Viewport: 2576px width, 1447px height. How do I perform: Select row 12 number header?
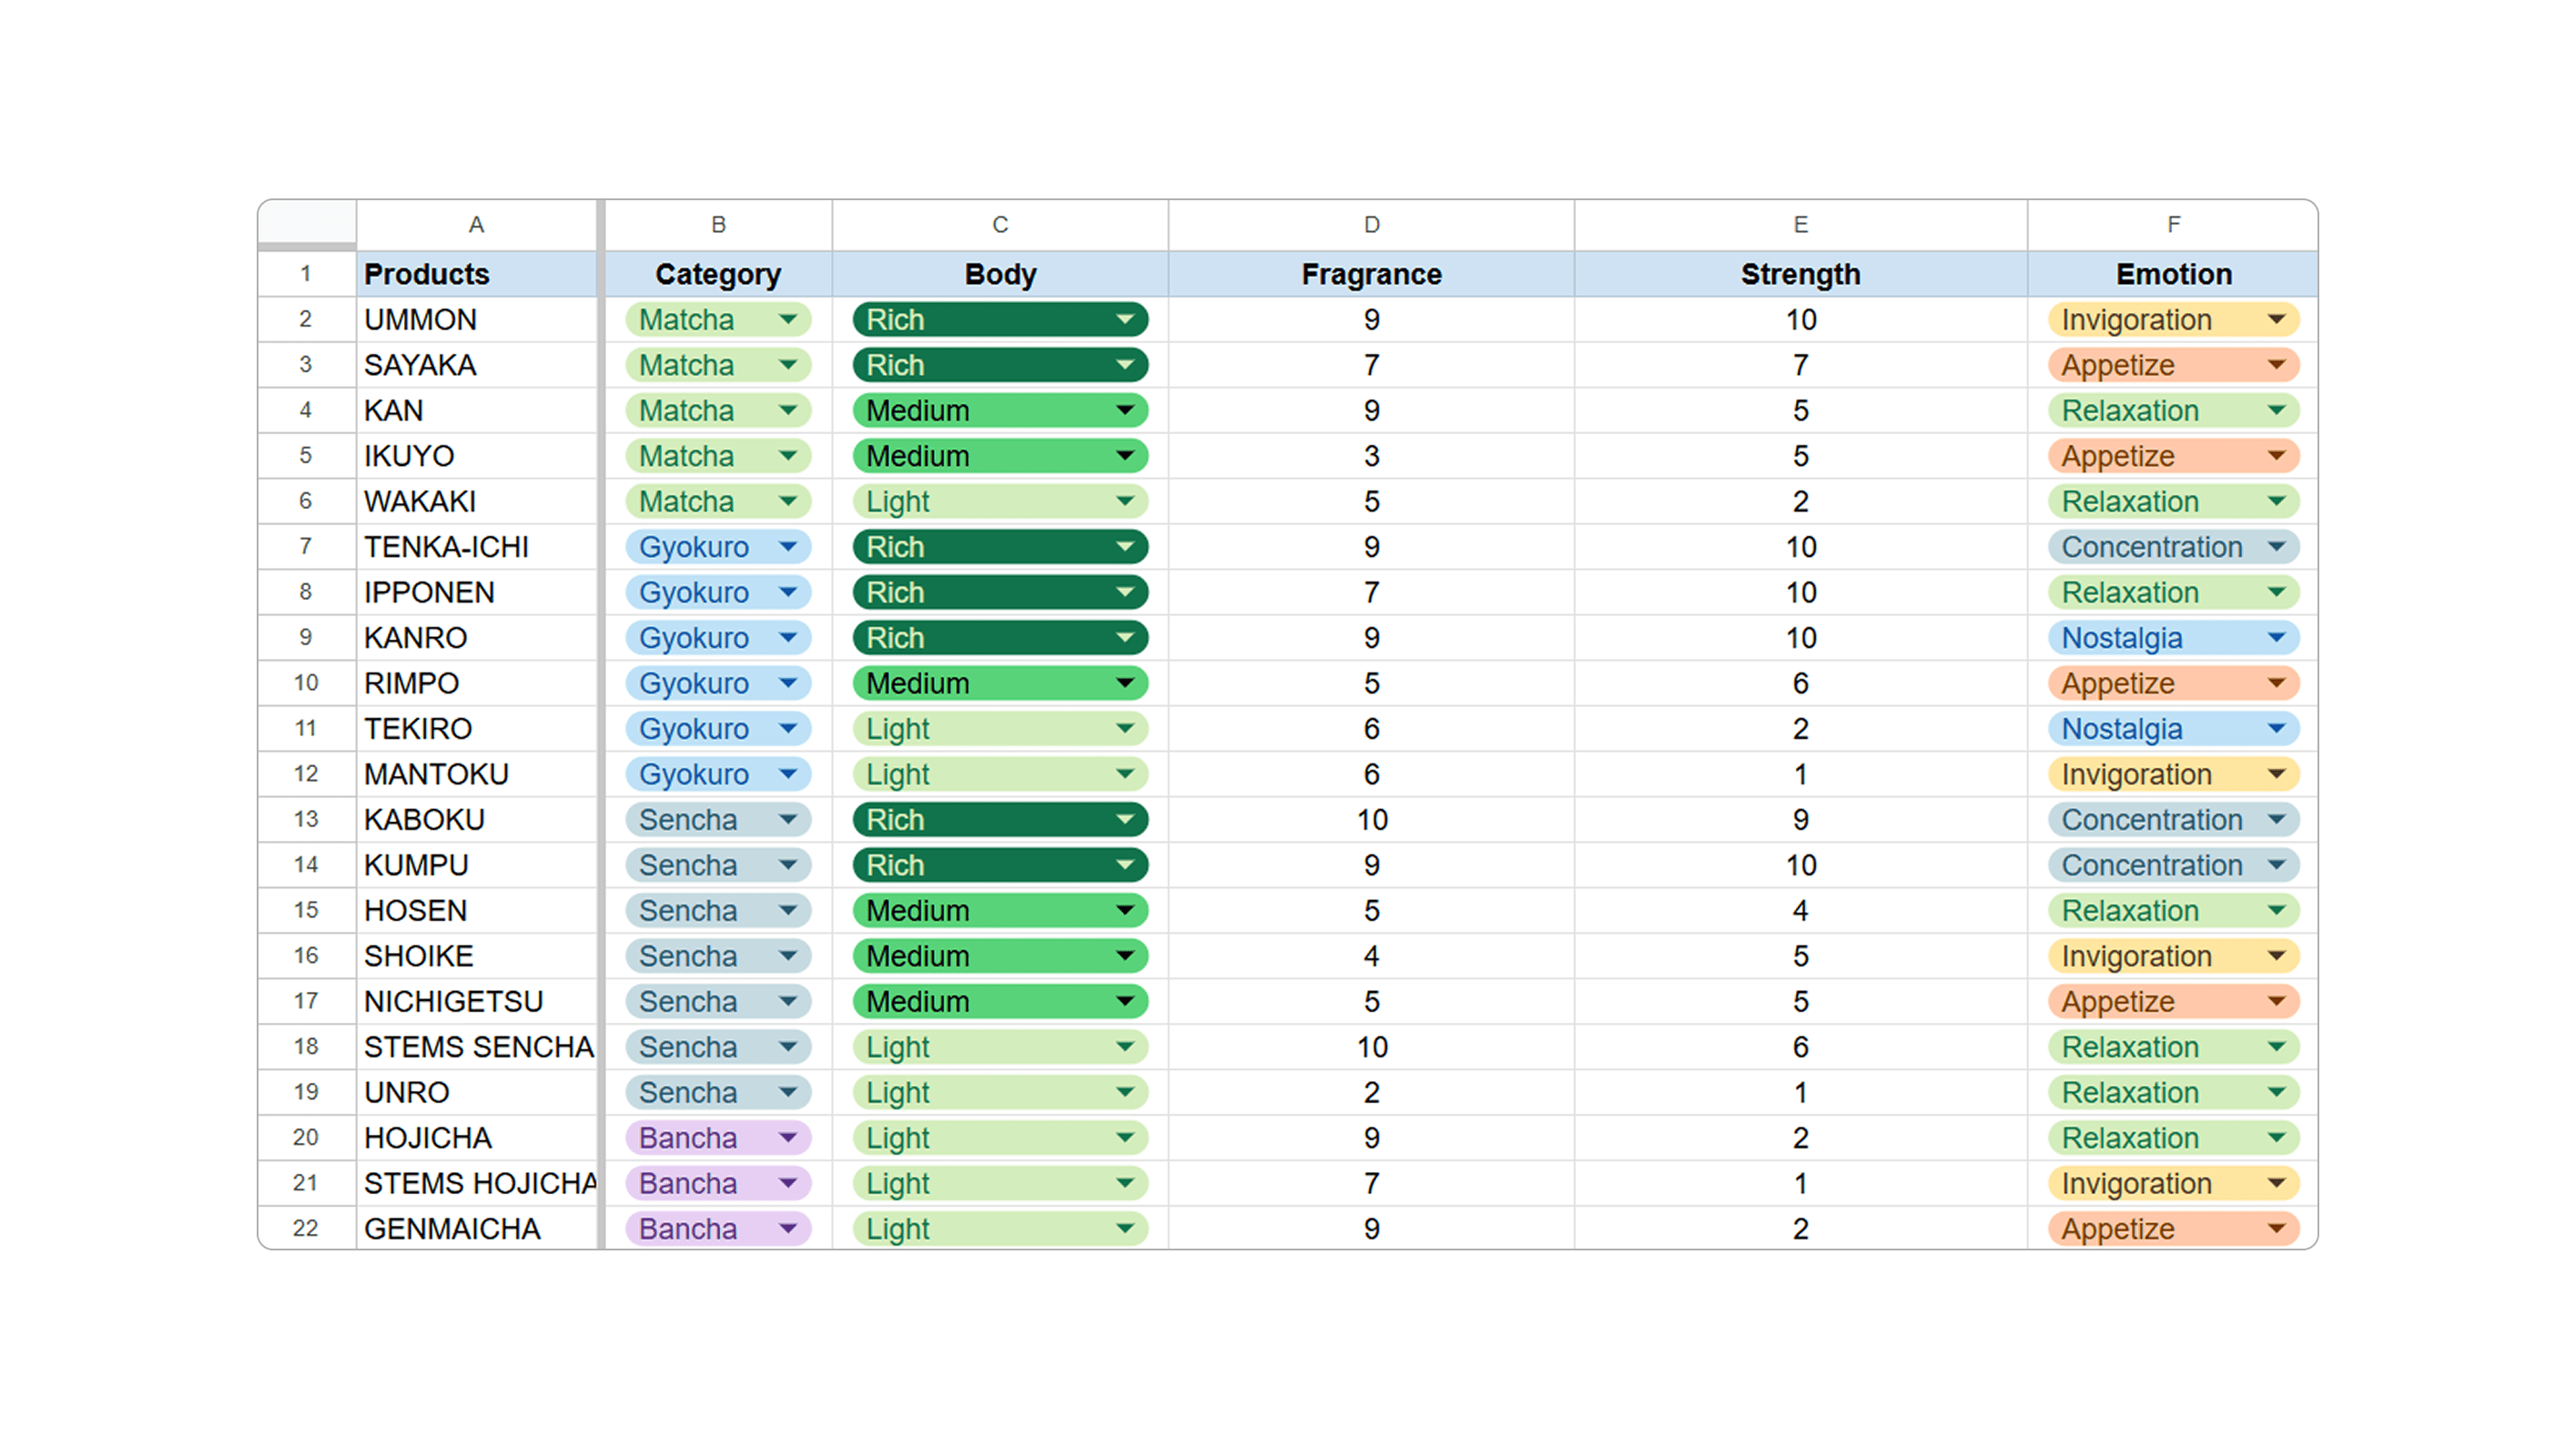coord(307,775)
